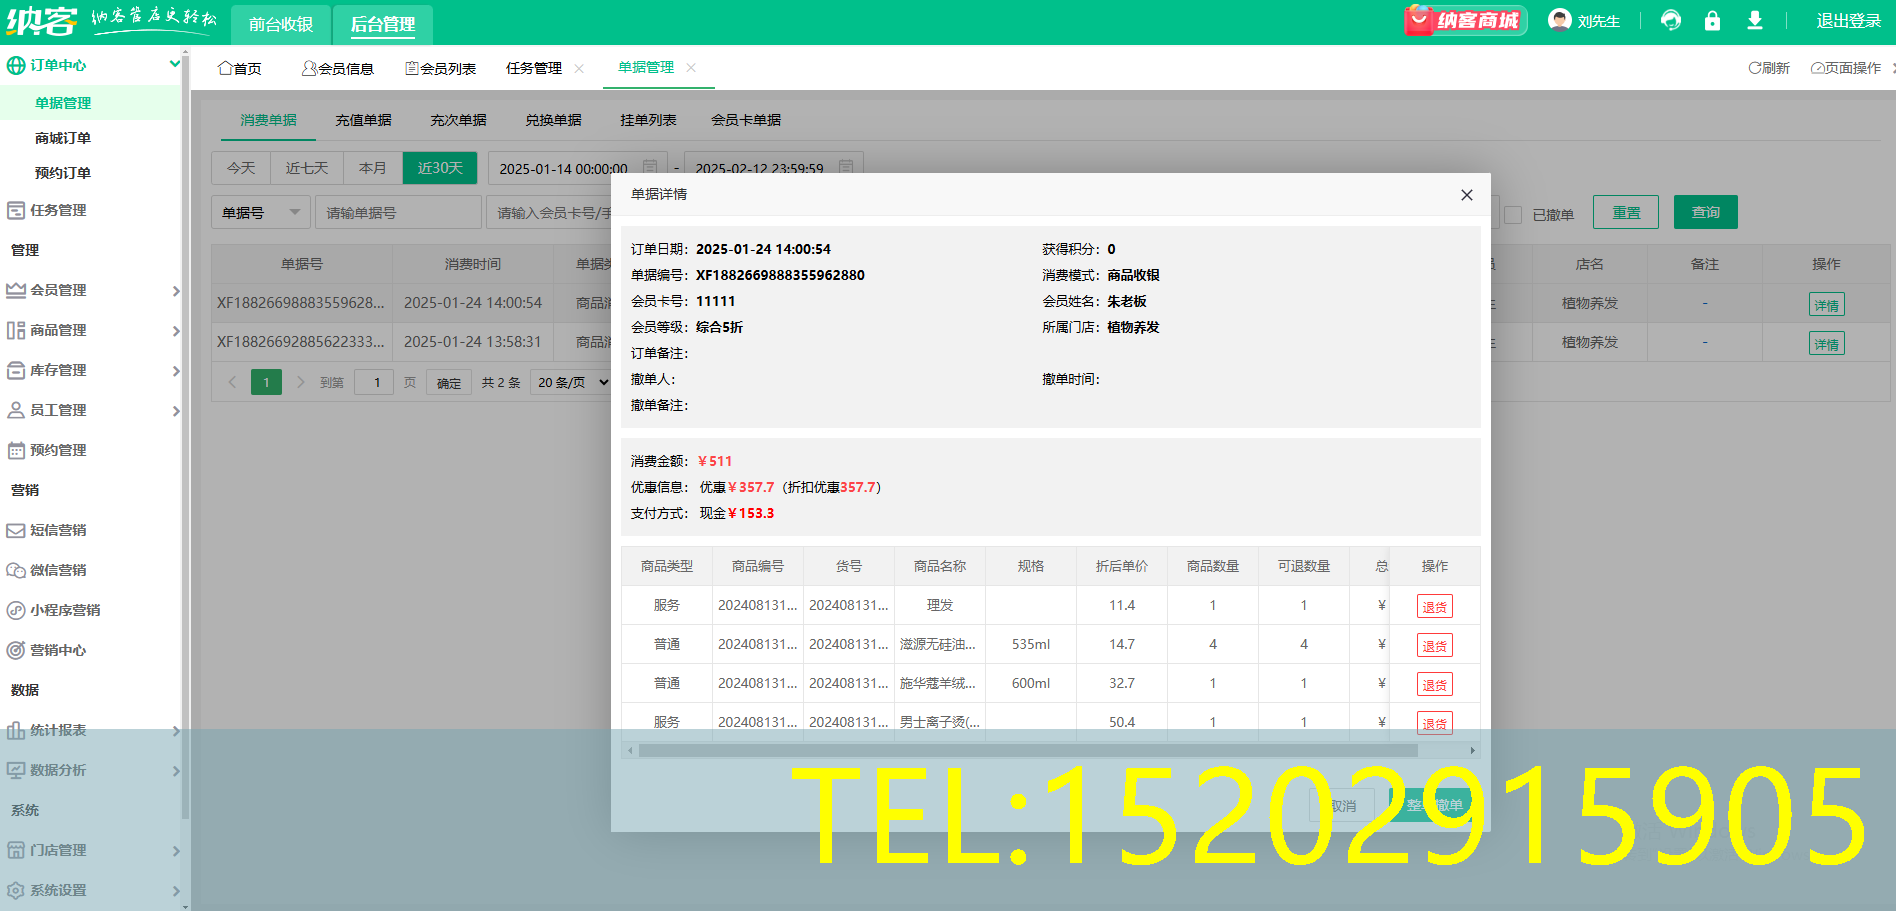The width and height of the screenshot is (1896, 911).
Task: Click the 订单中心 globe icon
Action: point(16,65)
